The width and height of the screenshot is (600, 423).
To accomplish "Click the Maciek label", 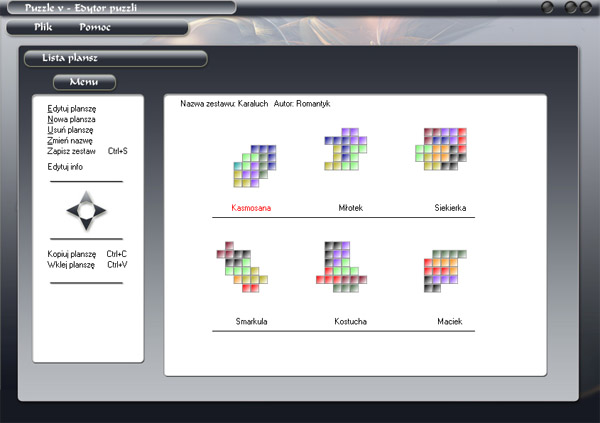I will pyautogui.click(x=450, y=322).
